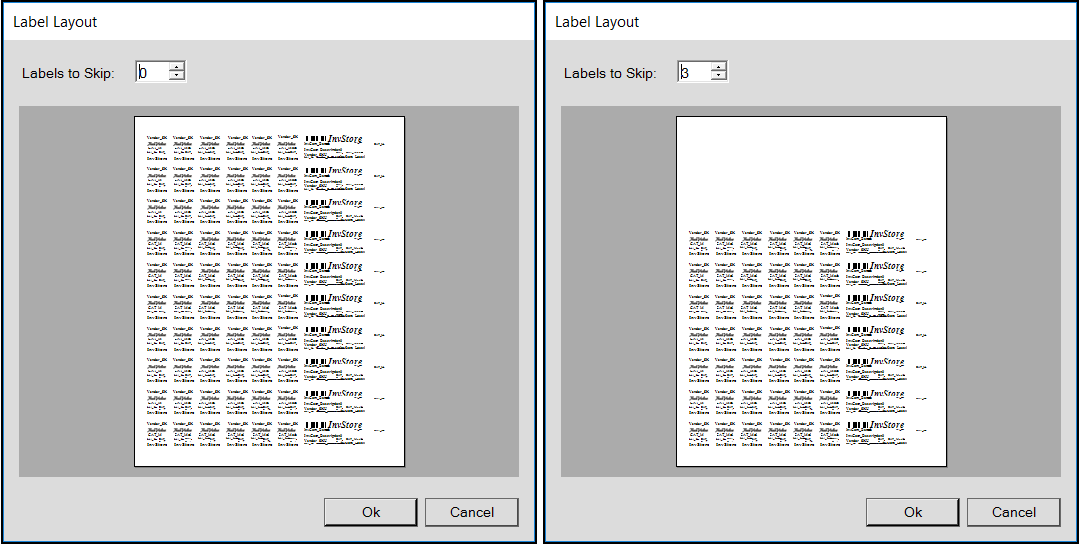Click the left window's Label Layout title
Screen dimensions: 1079x544
[x=55, y=22]
